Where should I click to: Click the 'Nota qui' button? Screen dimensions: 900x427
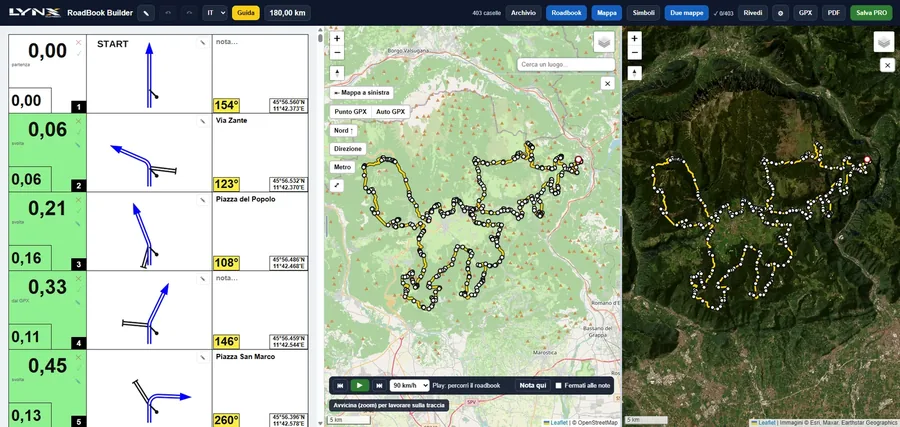tap(533, 385)
